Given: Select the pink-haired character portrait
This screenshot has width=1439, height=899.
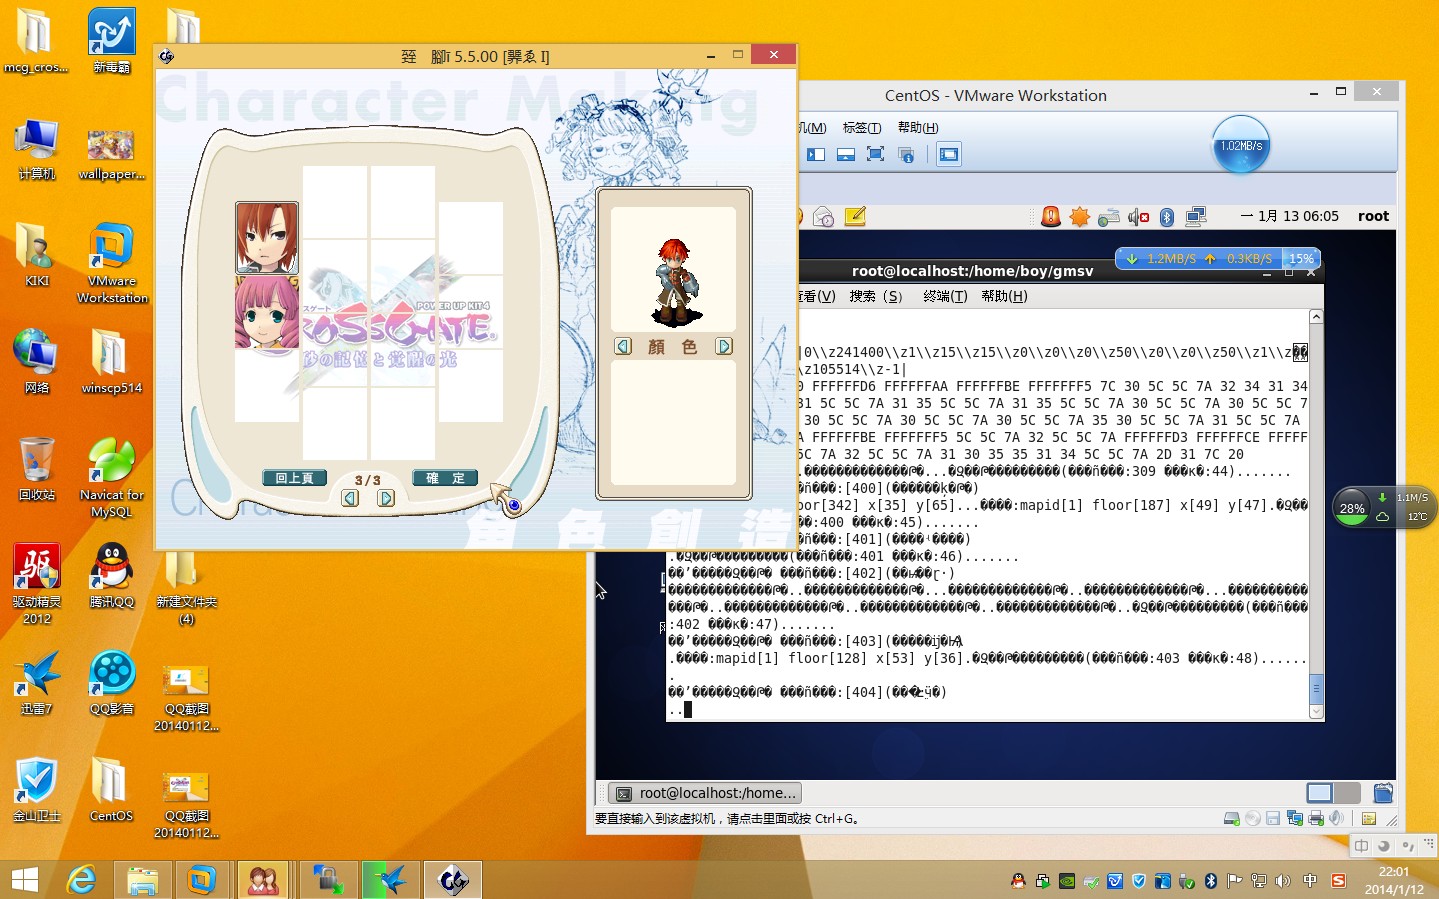Looking at the screenshot, I should pyautogui.click(x=267, y=312).
